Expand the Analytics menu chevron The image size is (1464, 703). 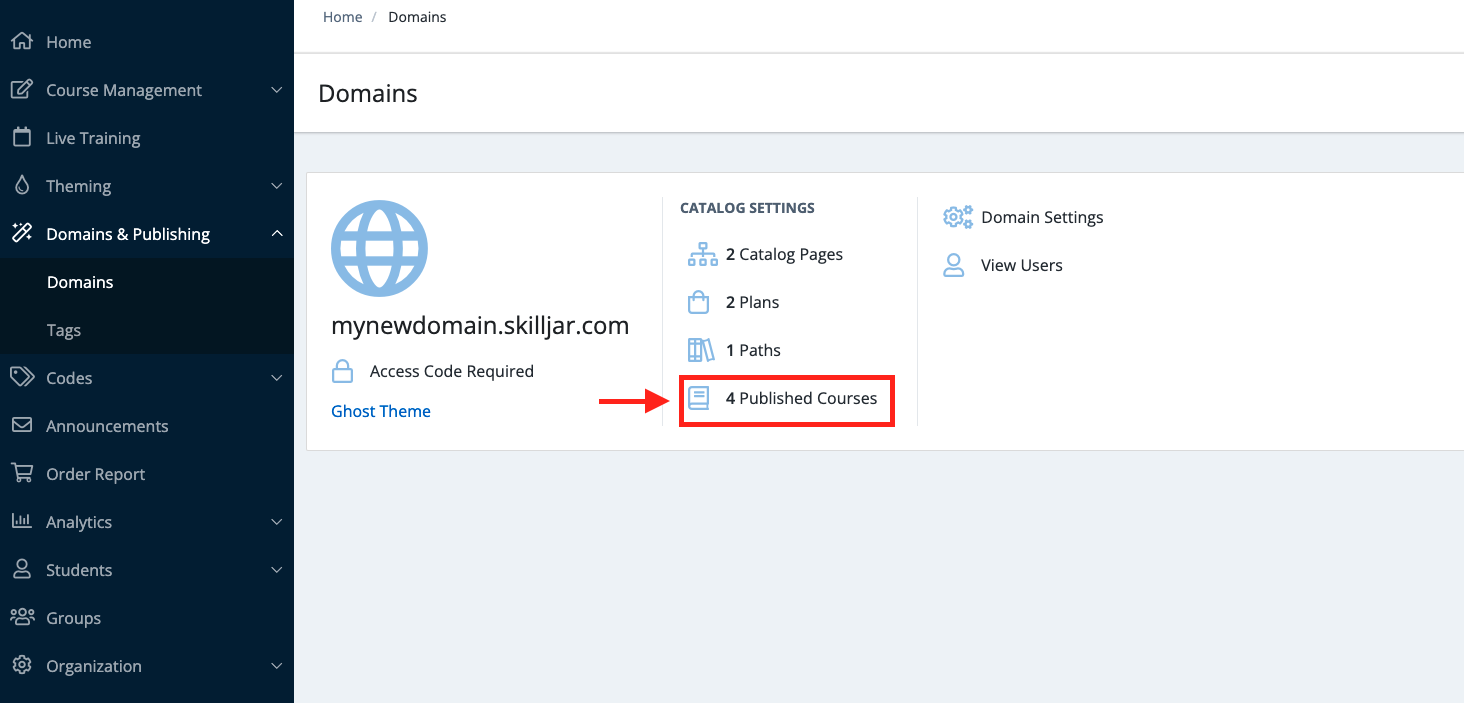[x=277, y=522]
